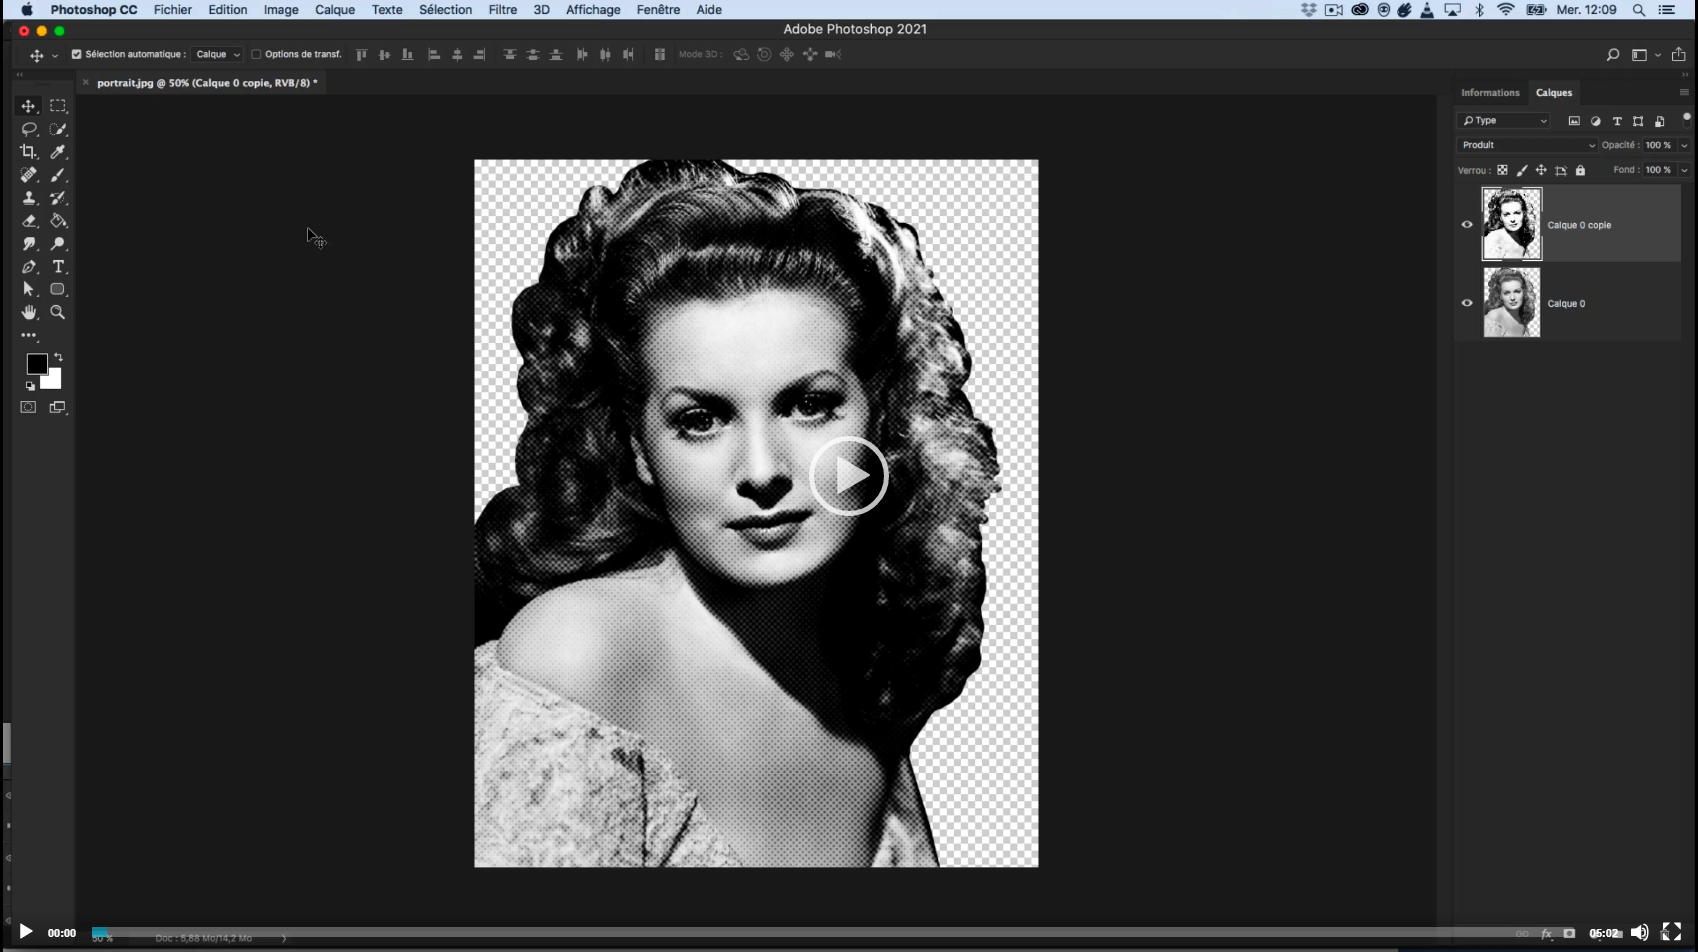Enable the Options de transf. checkbox
The width and height of the screenshot is (1698, 952).
pyautogui.click(x=256, y=54)
